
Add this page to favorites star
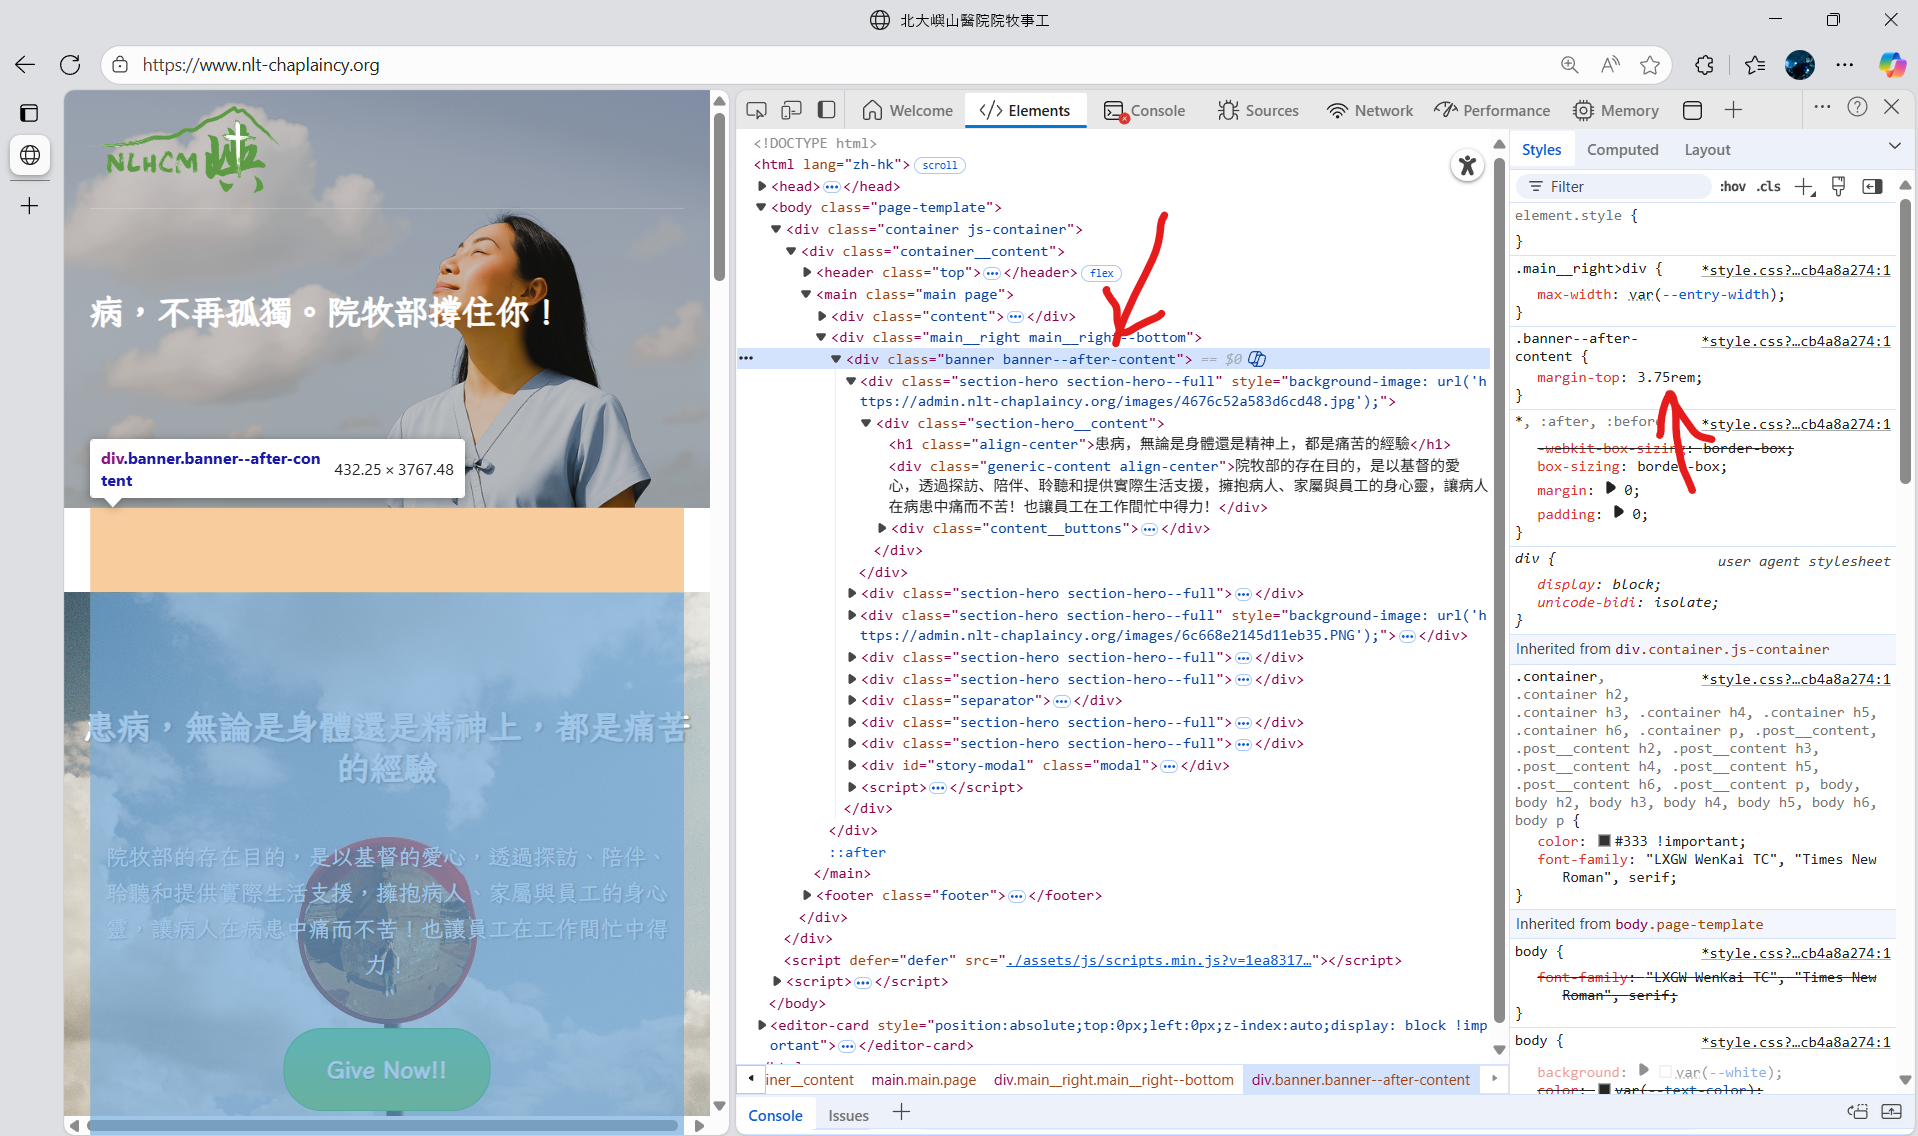(x=1650, y=65)
